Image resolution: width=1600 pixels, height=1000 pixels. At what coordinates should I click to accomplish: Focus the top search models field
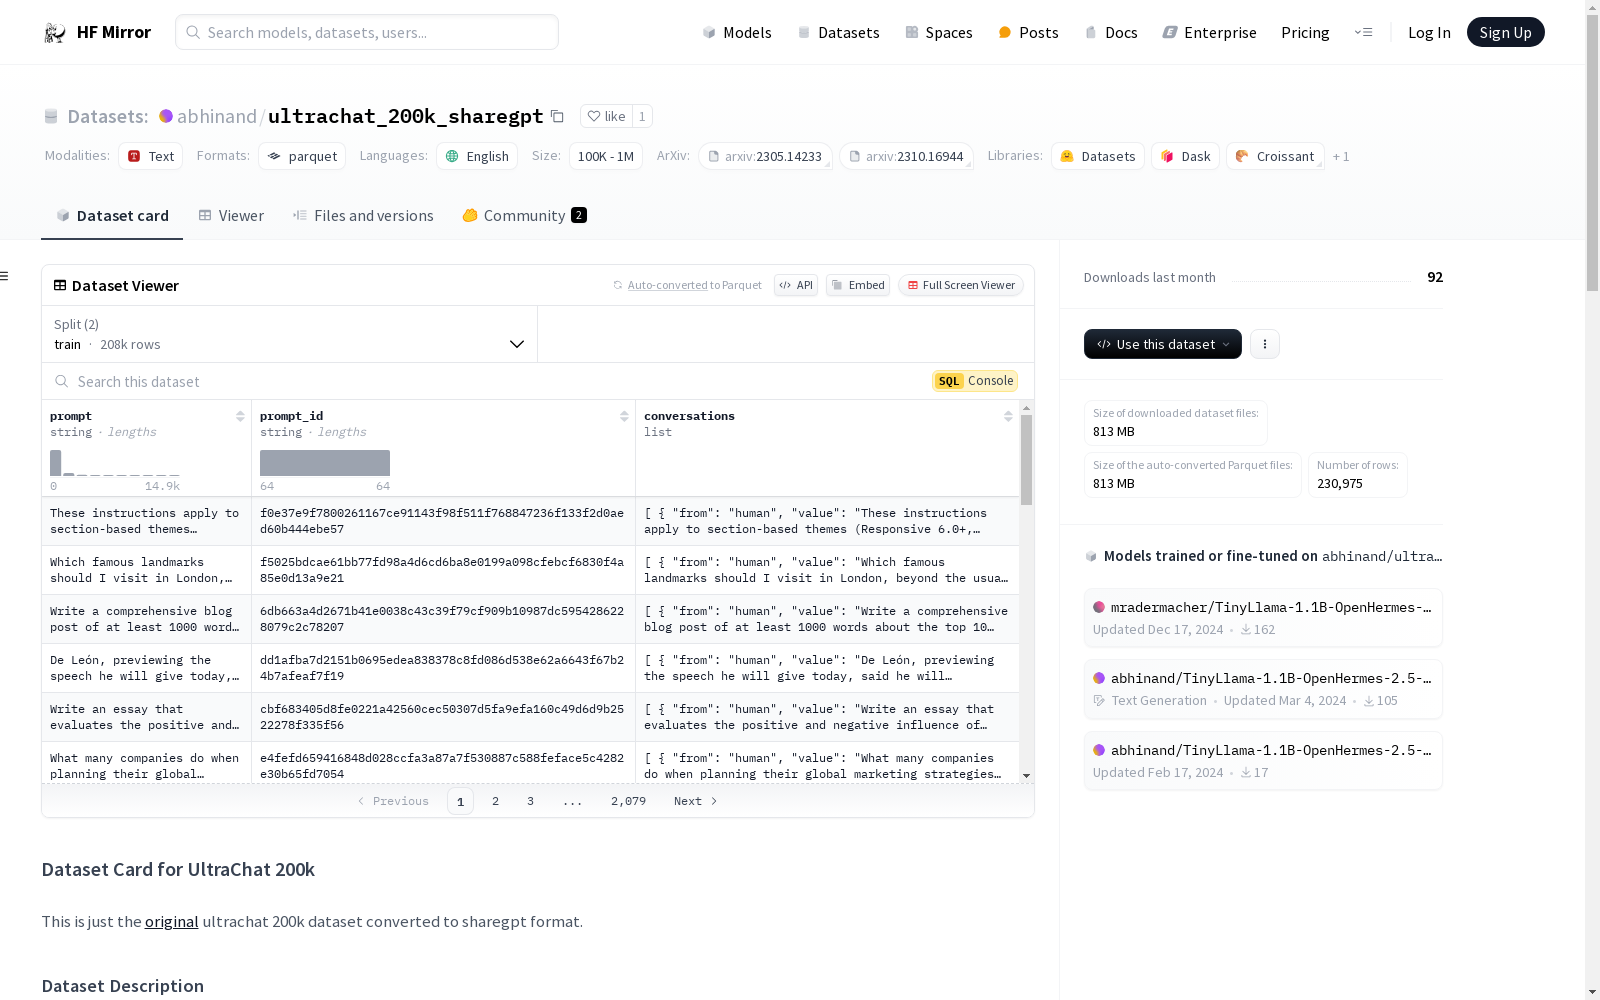367,32
